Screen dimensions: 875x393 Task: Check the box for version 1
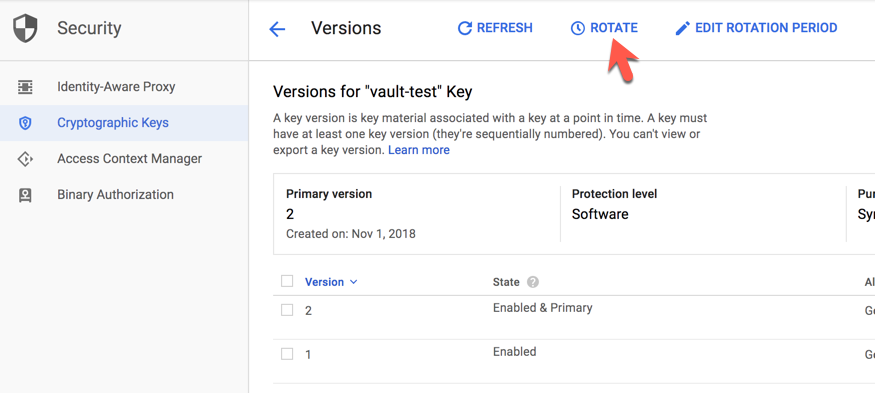pos(287,354)
